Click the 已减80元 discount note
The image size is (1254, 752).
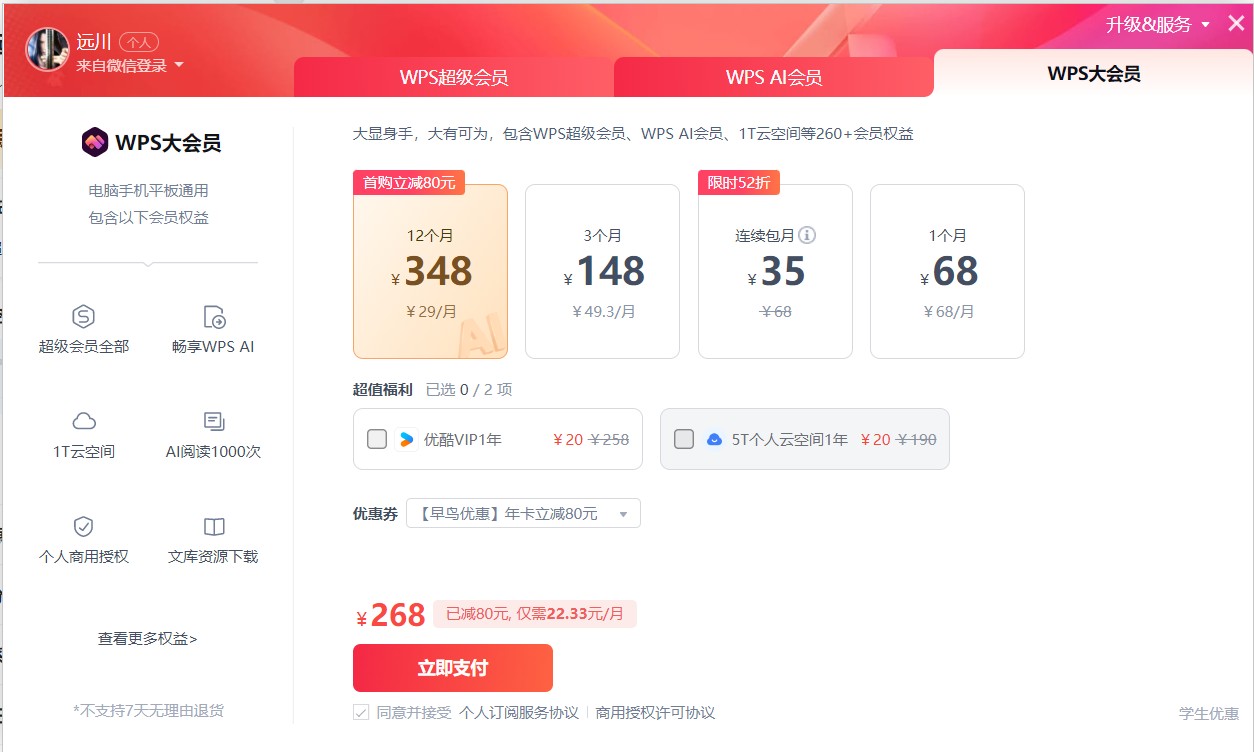click(x=535, y=614)
